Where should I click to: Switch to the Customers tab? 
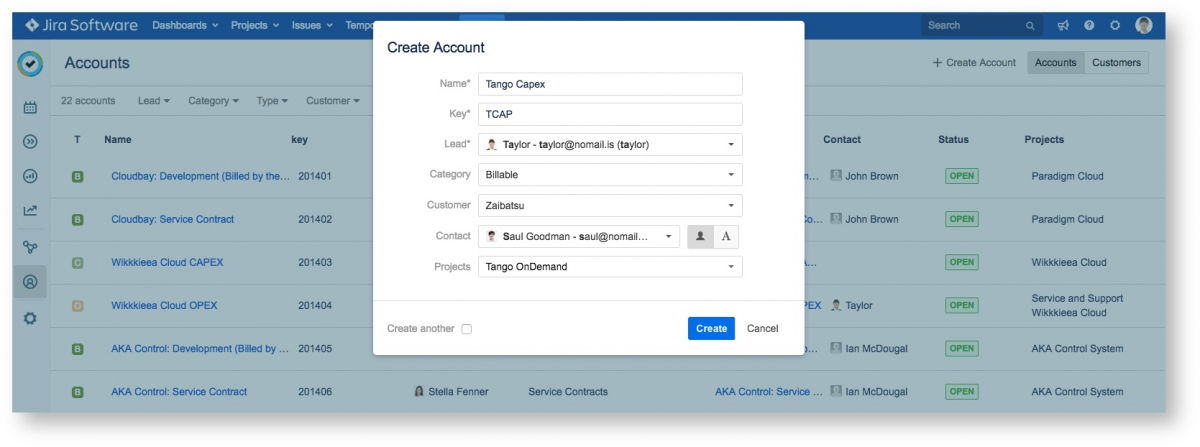pyautogui.click(x=1116, y=63)
